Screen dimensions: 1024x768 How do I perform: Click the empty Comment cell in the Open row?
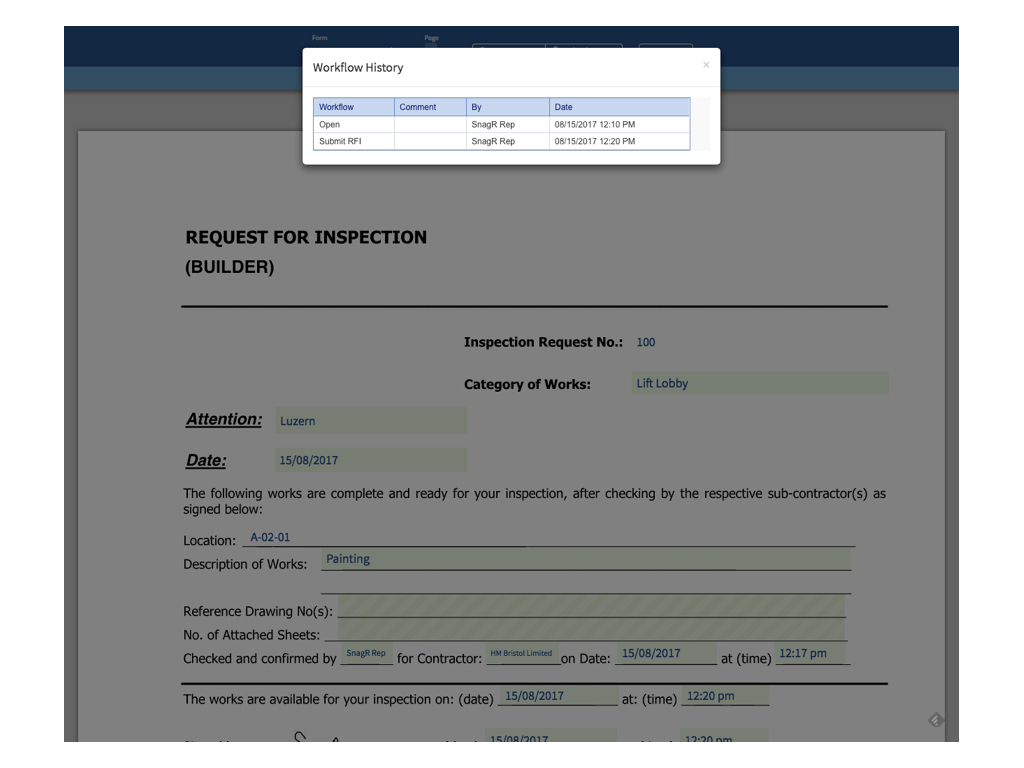(x=430, y=124)
